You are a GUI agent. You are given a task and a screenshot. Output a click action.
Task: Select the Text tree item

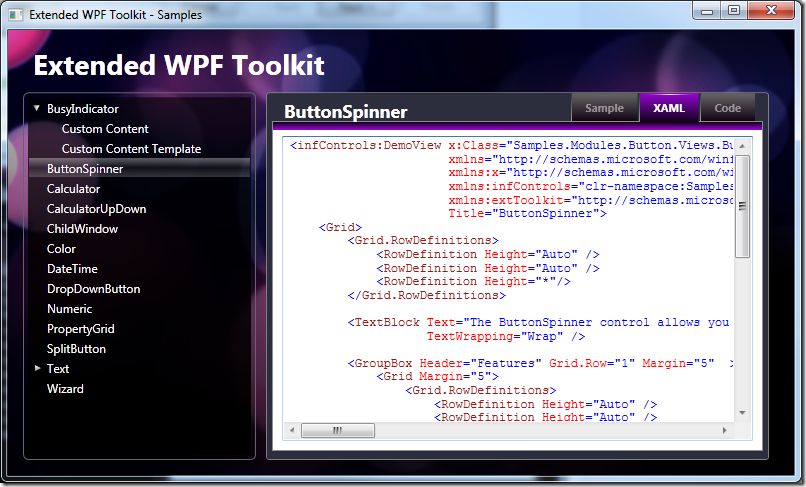click(58, 369)
